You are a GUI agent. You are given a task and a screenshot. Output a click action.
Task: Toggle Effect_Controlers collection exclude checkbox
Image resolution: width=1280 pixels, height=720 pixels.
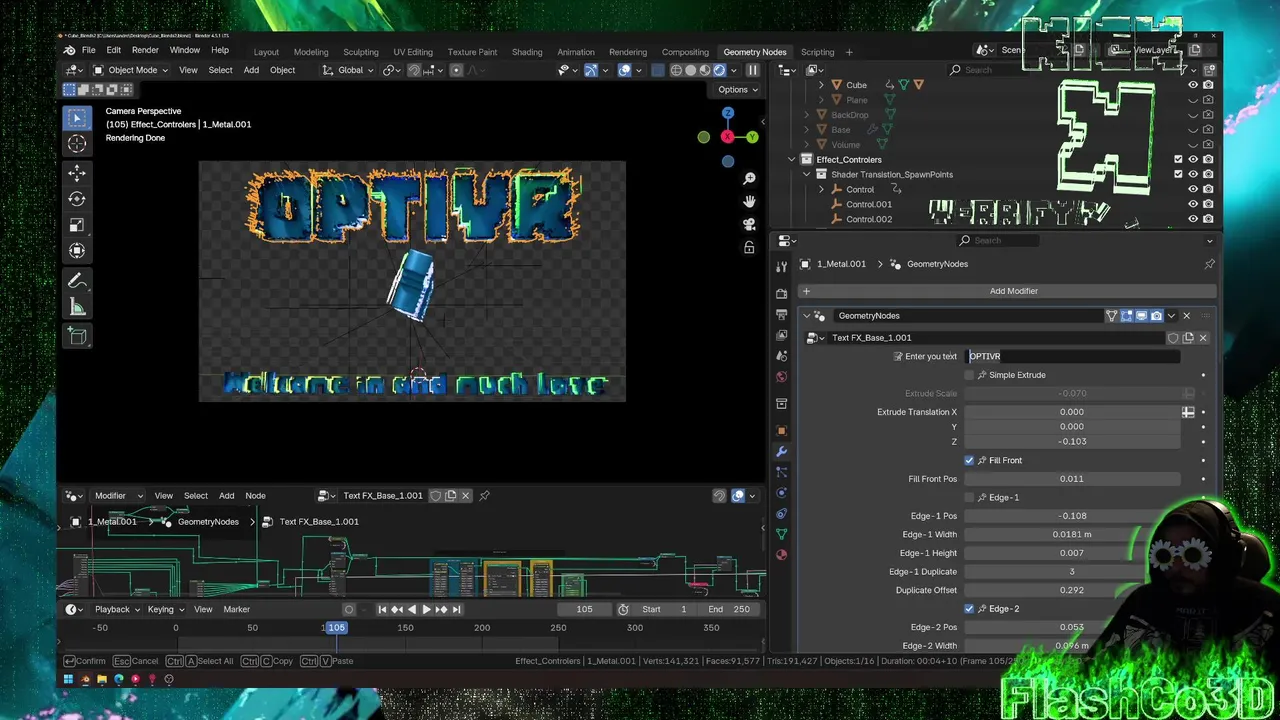pyautogui.click(x=1178, y=160)
